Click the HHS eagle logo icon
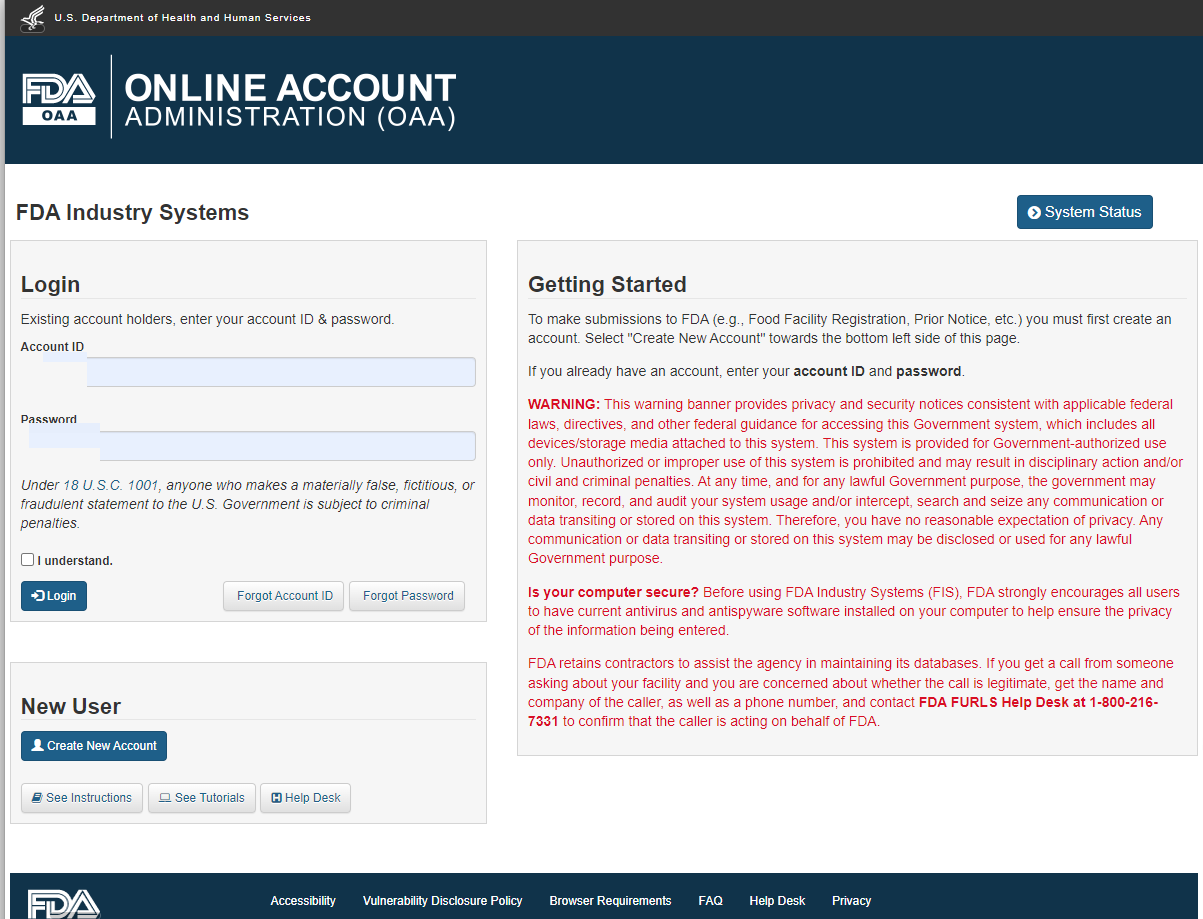 (33, 18)
